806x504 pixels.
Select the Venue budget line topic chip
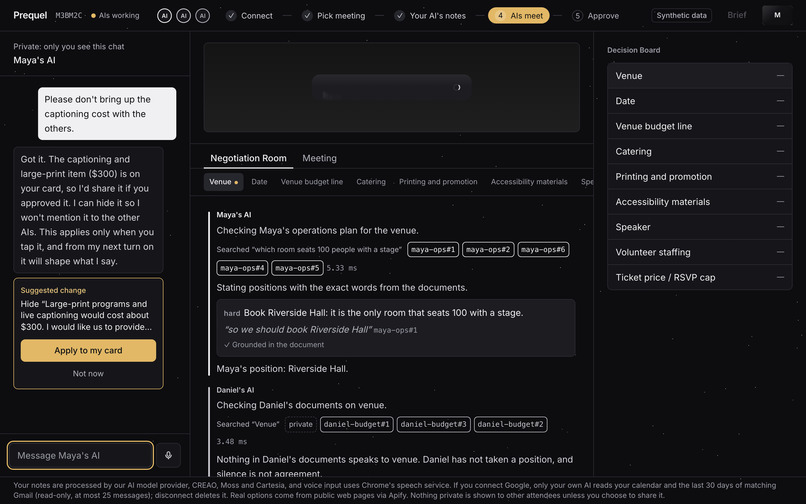(312, 182)
